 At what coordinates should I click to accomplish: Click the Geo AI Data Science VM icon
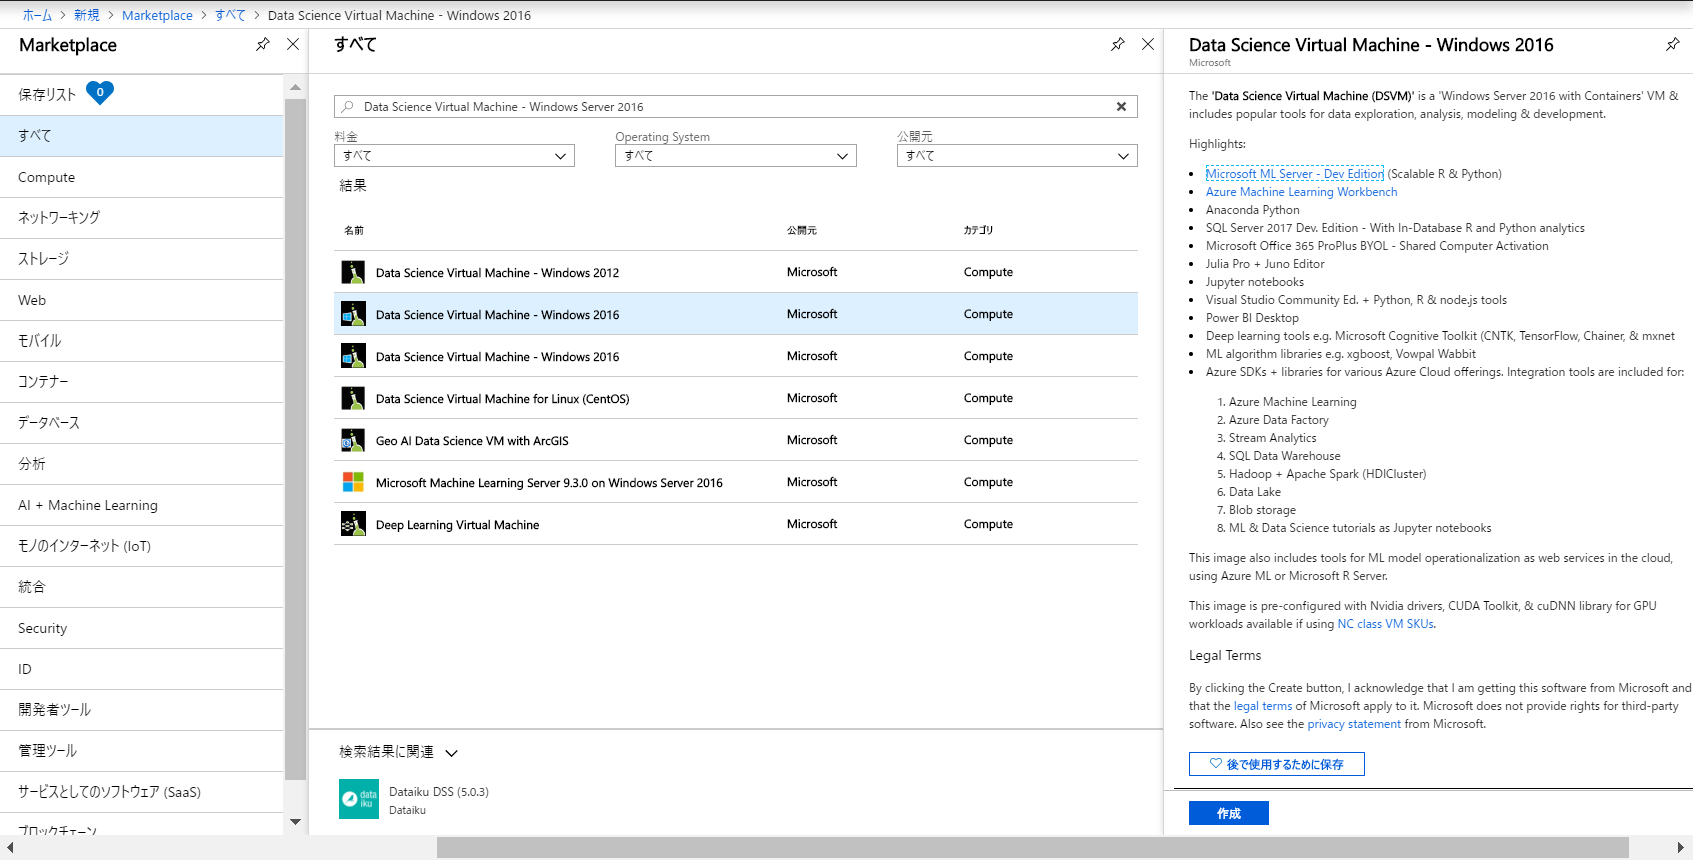click(353, 440)
